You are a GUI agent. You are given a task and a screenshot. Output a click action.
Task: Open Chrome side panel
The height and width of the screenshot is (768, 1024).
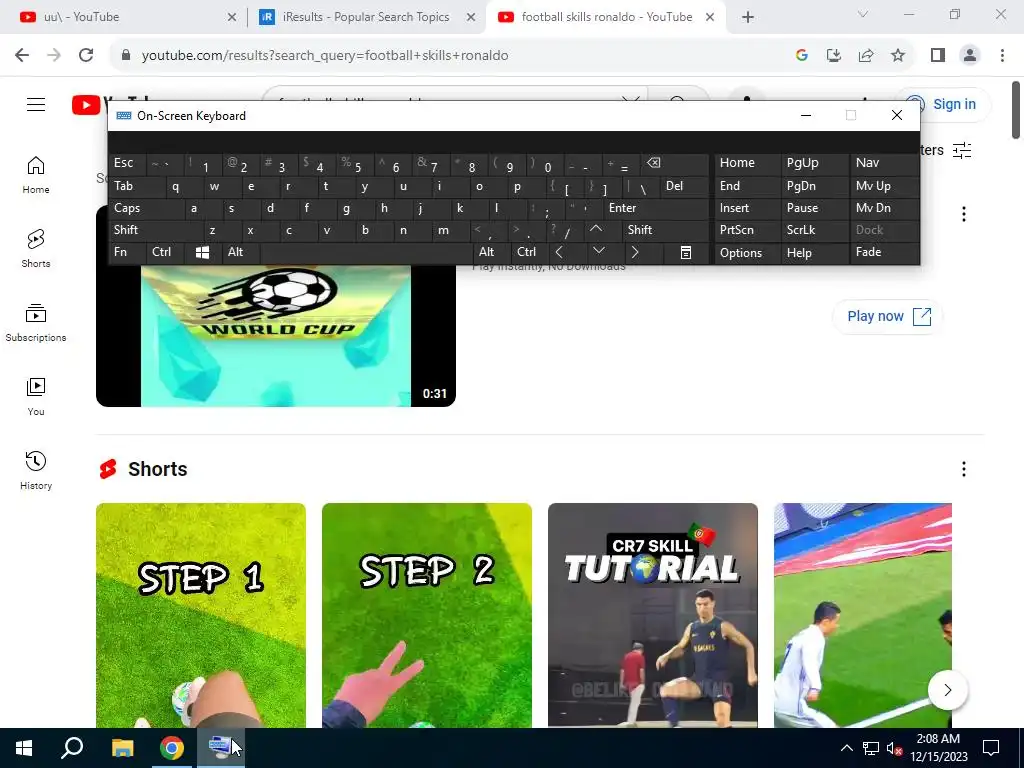pos(938,56)
